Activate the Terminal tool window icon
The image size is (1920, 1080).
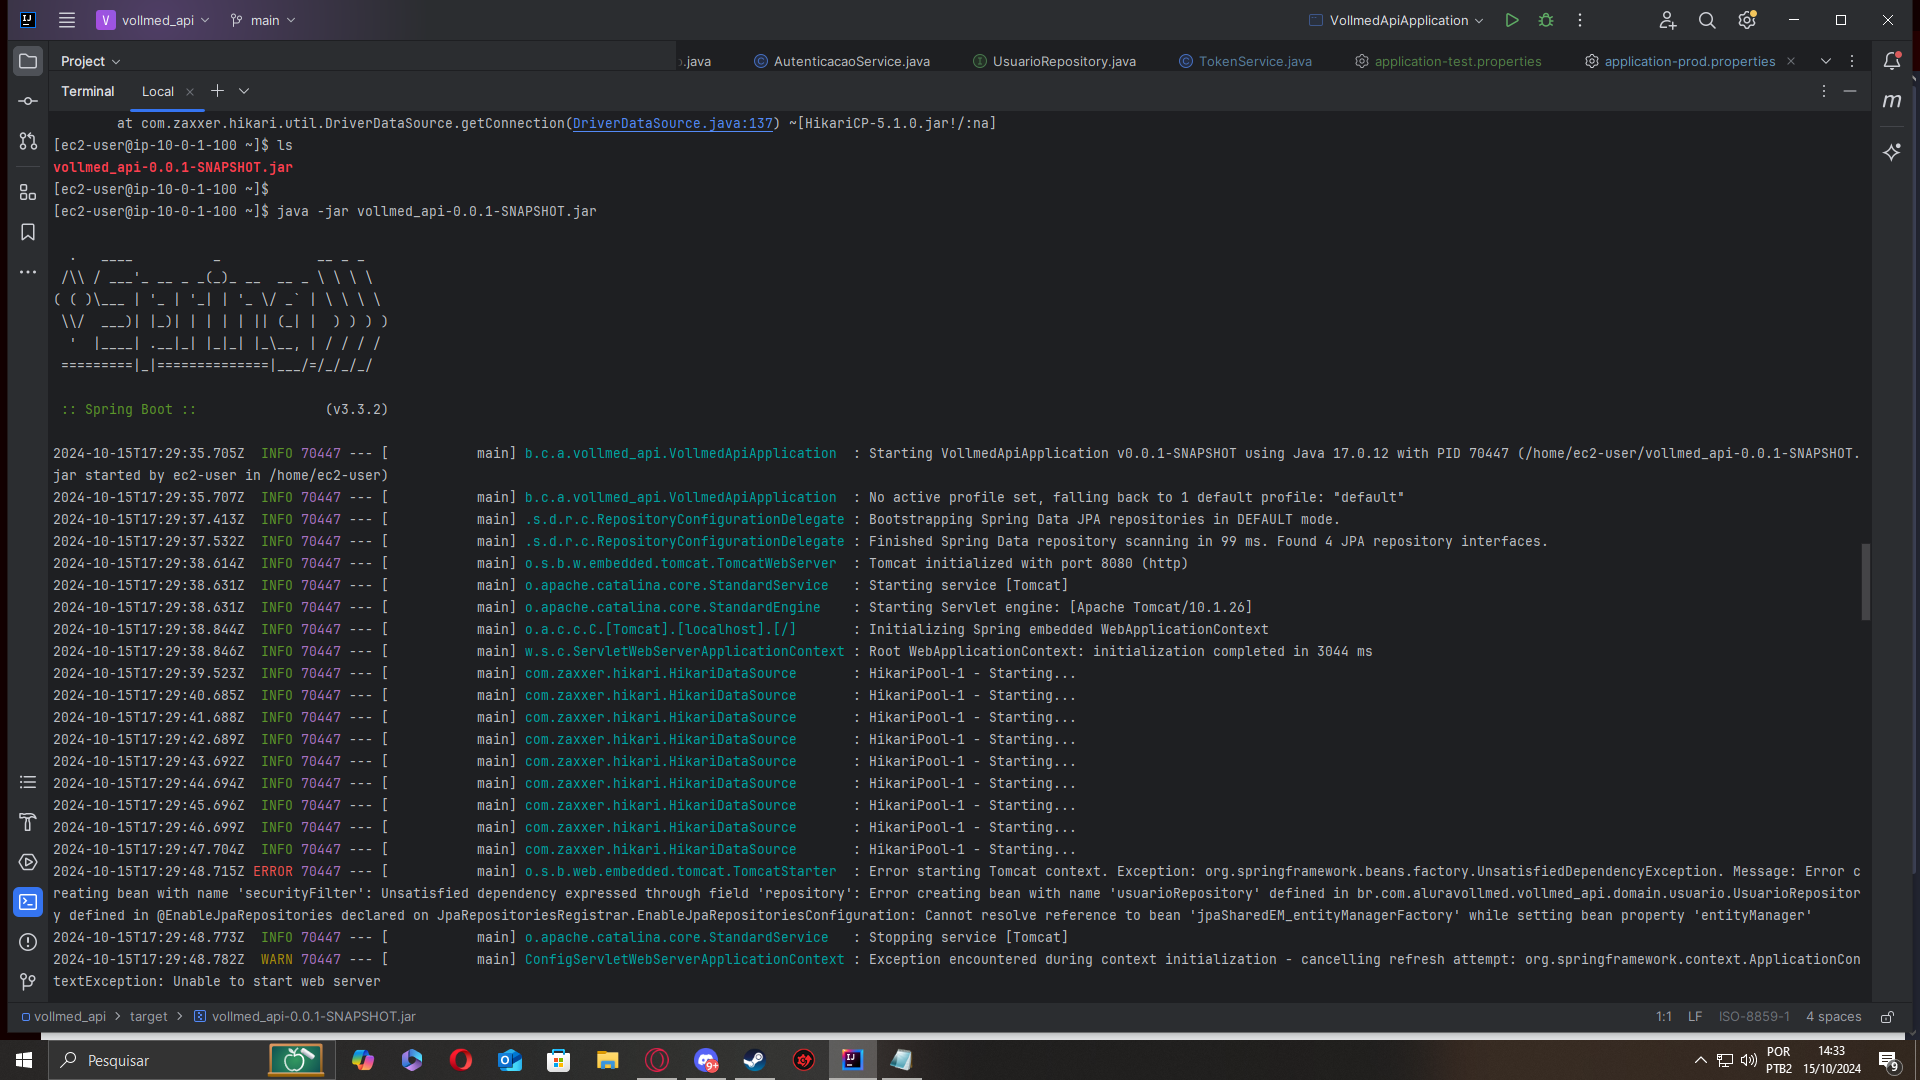(28, 902)
